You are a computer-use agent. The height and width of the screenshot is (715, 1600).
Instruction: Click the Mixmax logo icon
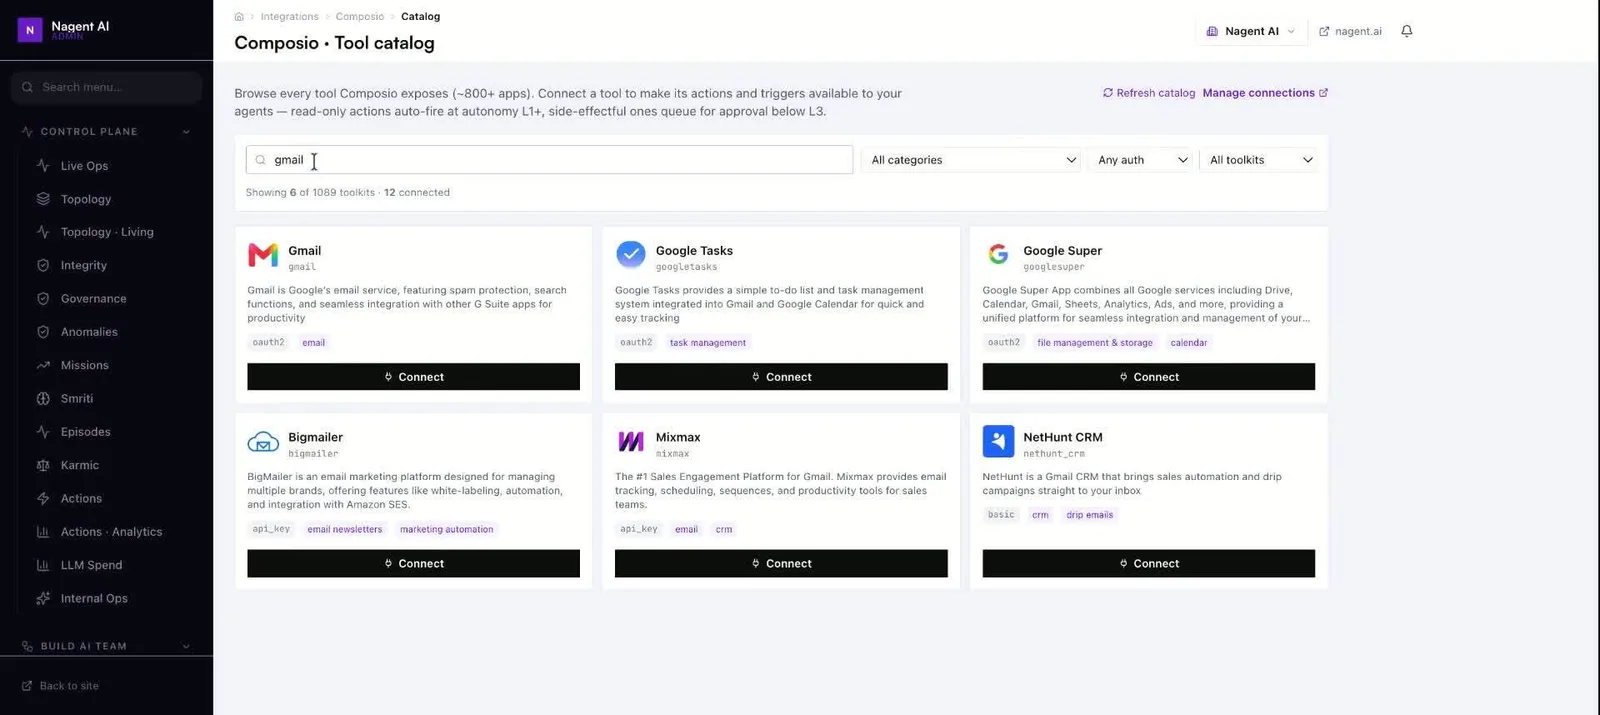631,441
